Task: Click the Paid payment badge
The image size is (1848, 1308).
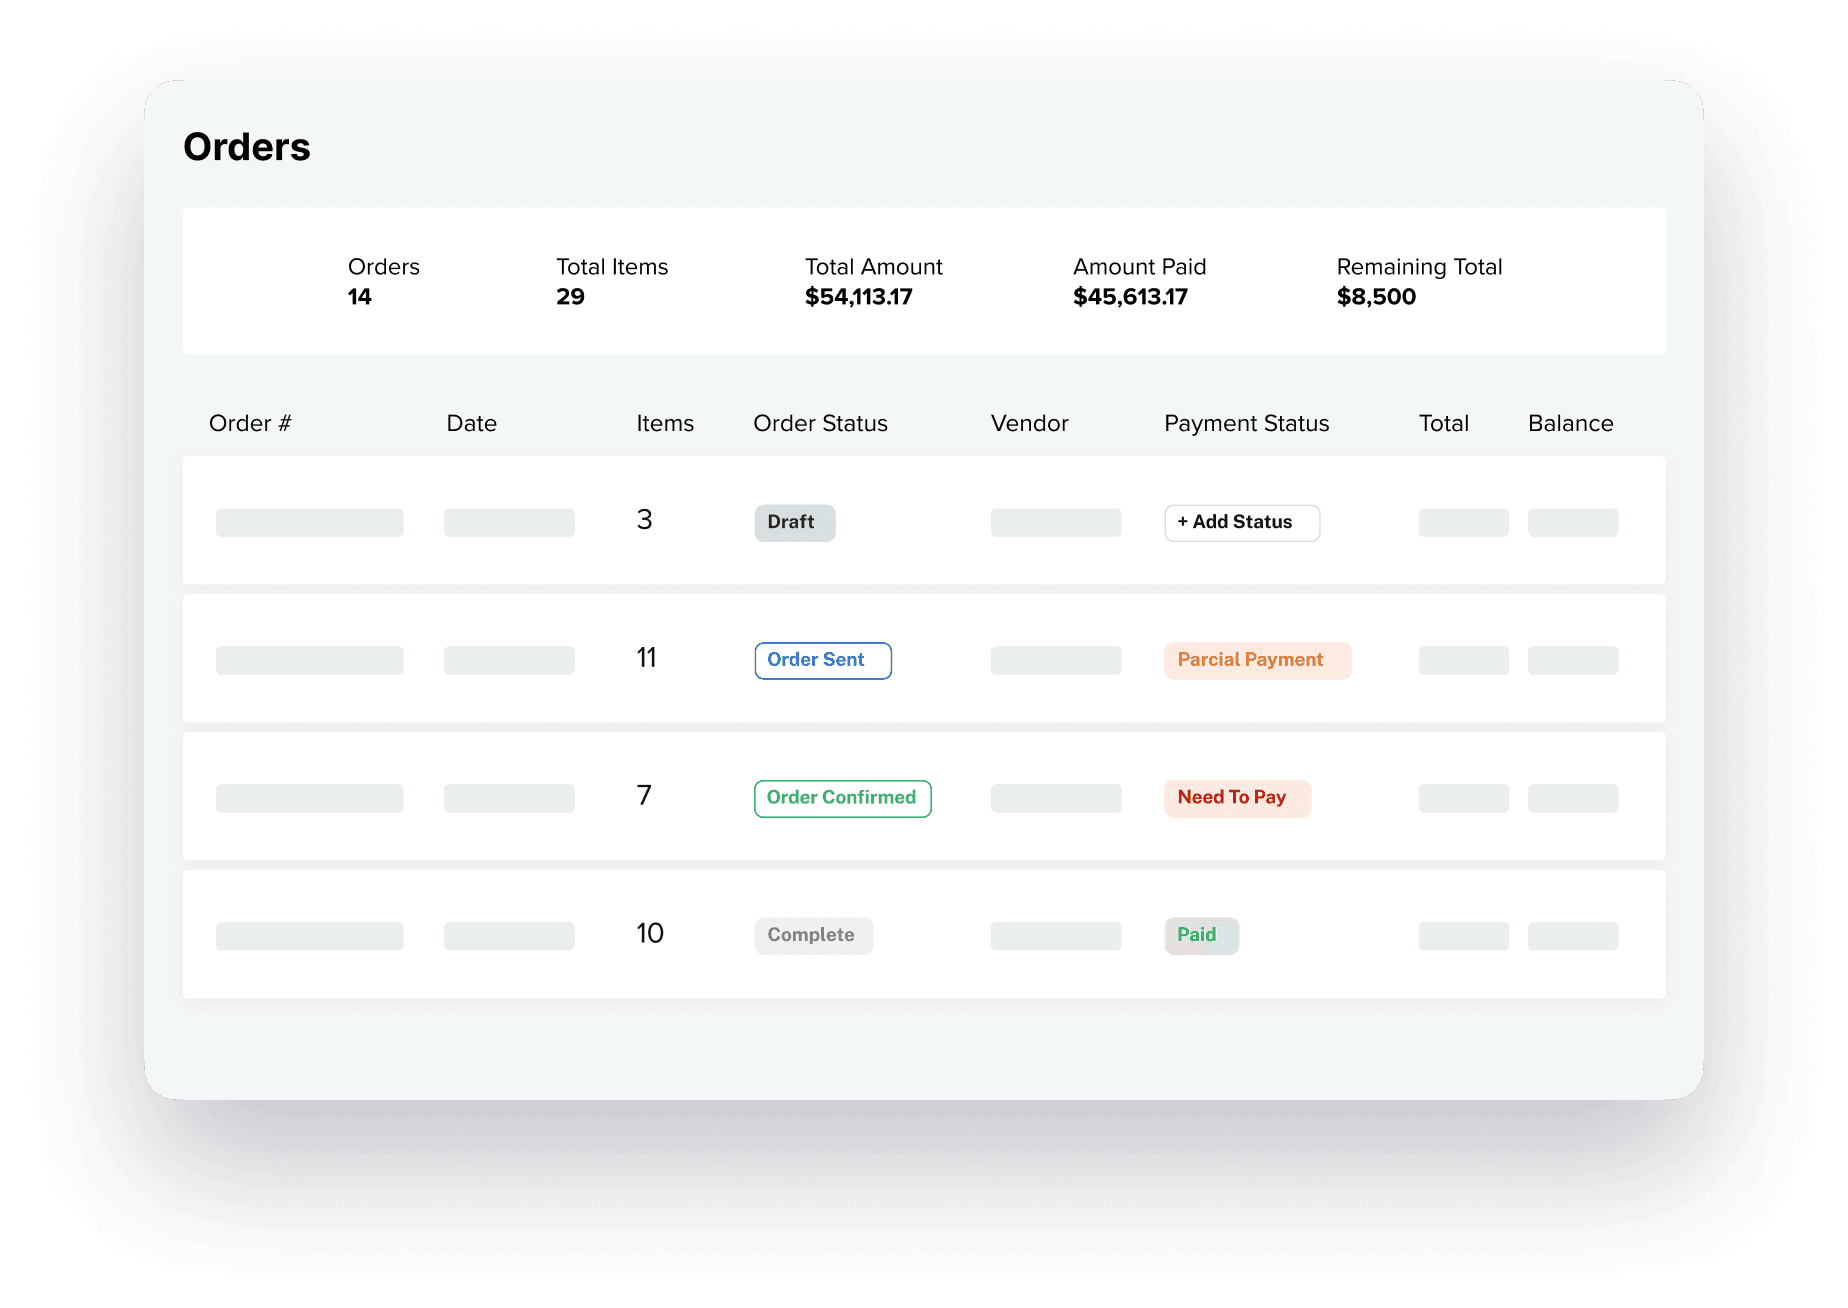Action: (x=1200, y=934)
